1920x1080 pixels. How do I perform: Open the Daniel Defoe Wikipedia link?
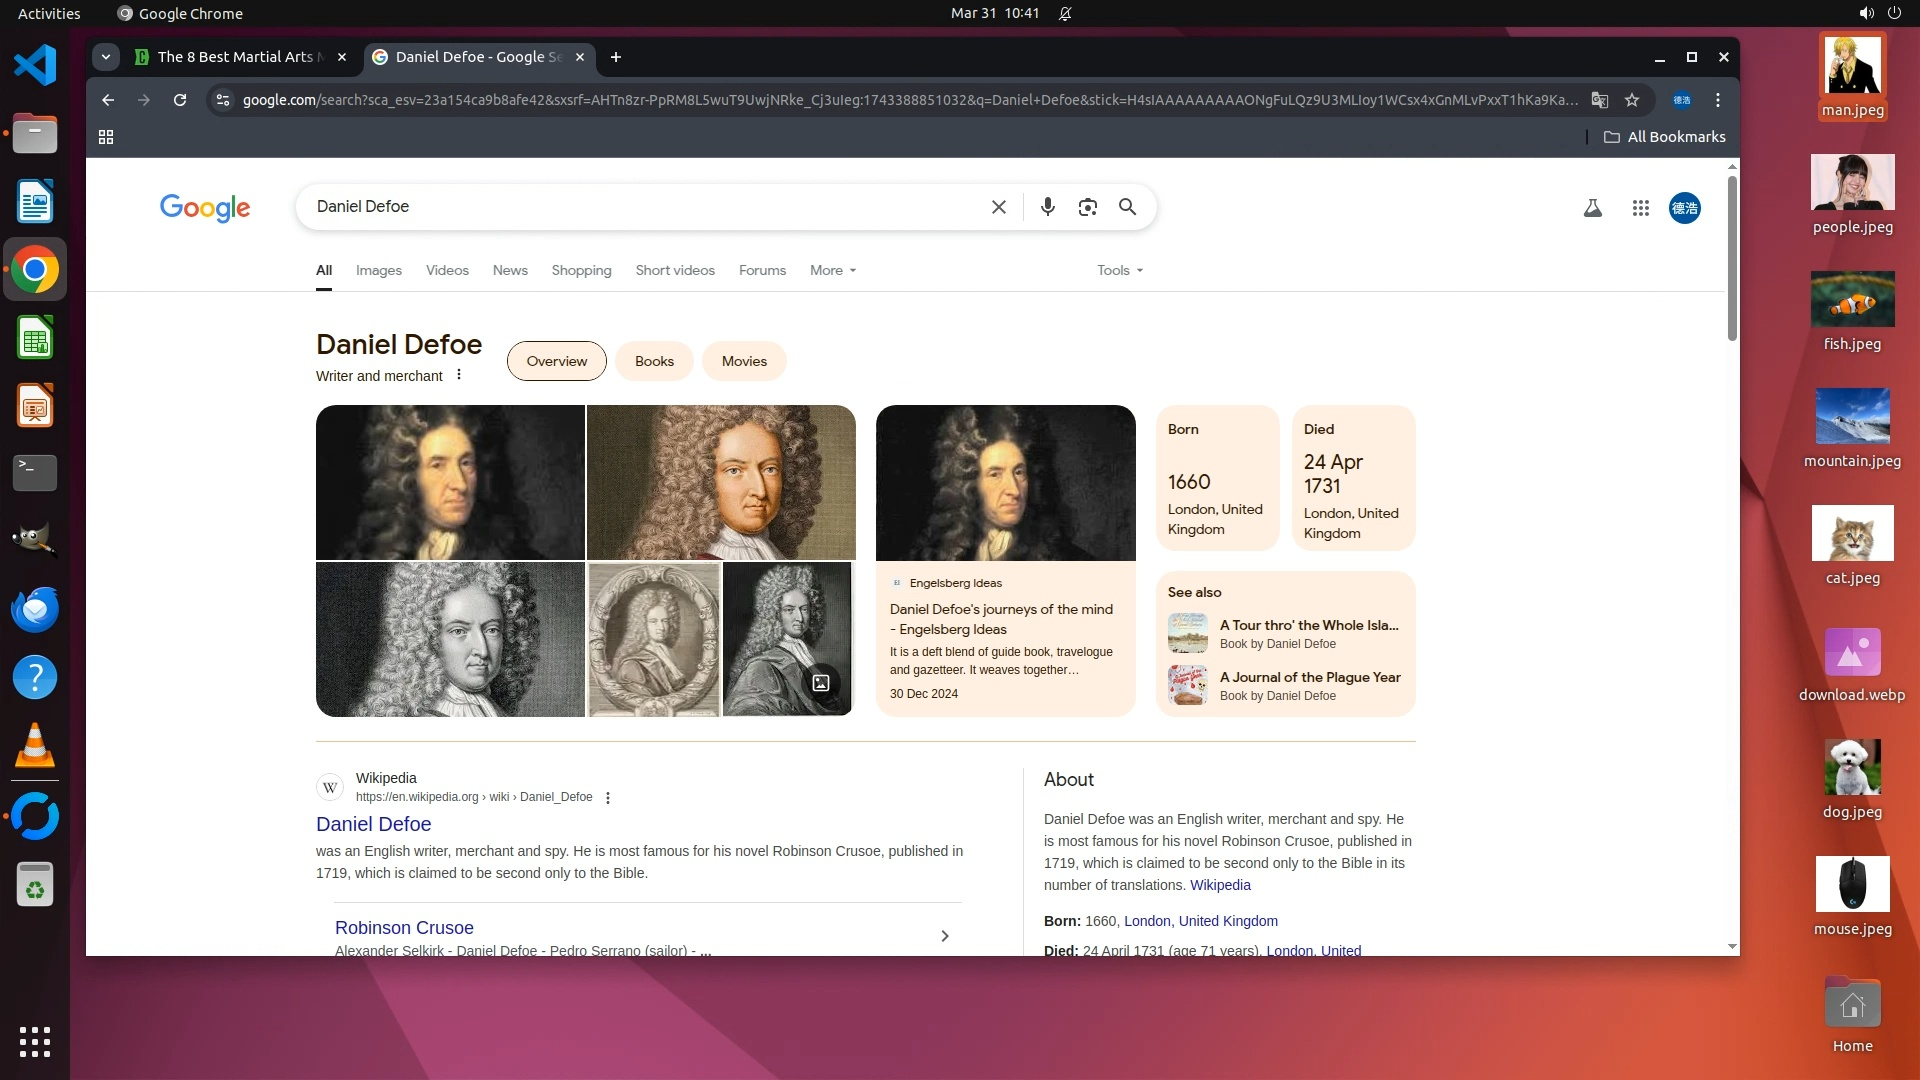[x=373, y=824]
